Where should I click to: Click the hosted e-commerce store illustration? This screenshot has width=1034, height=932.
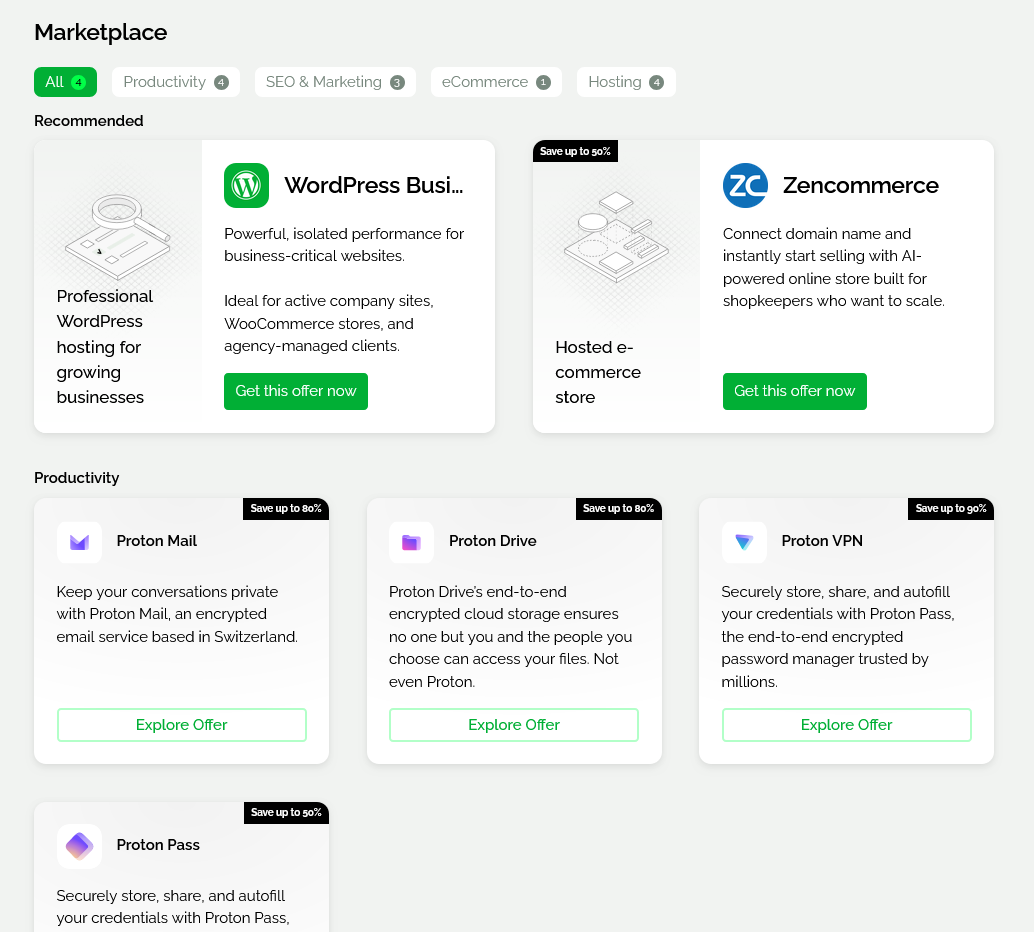tap(616, 237)
